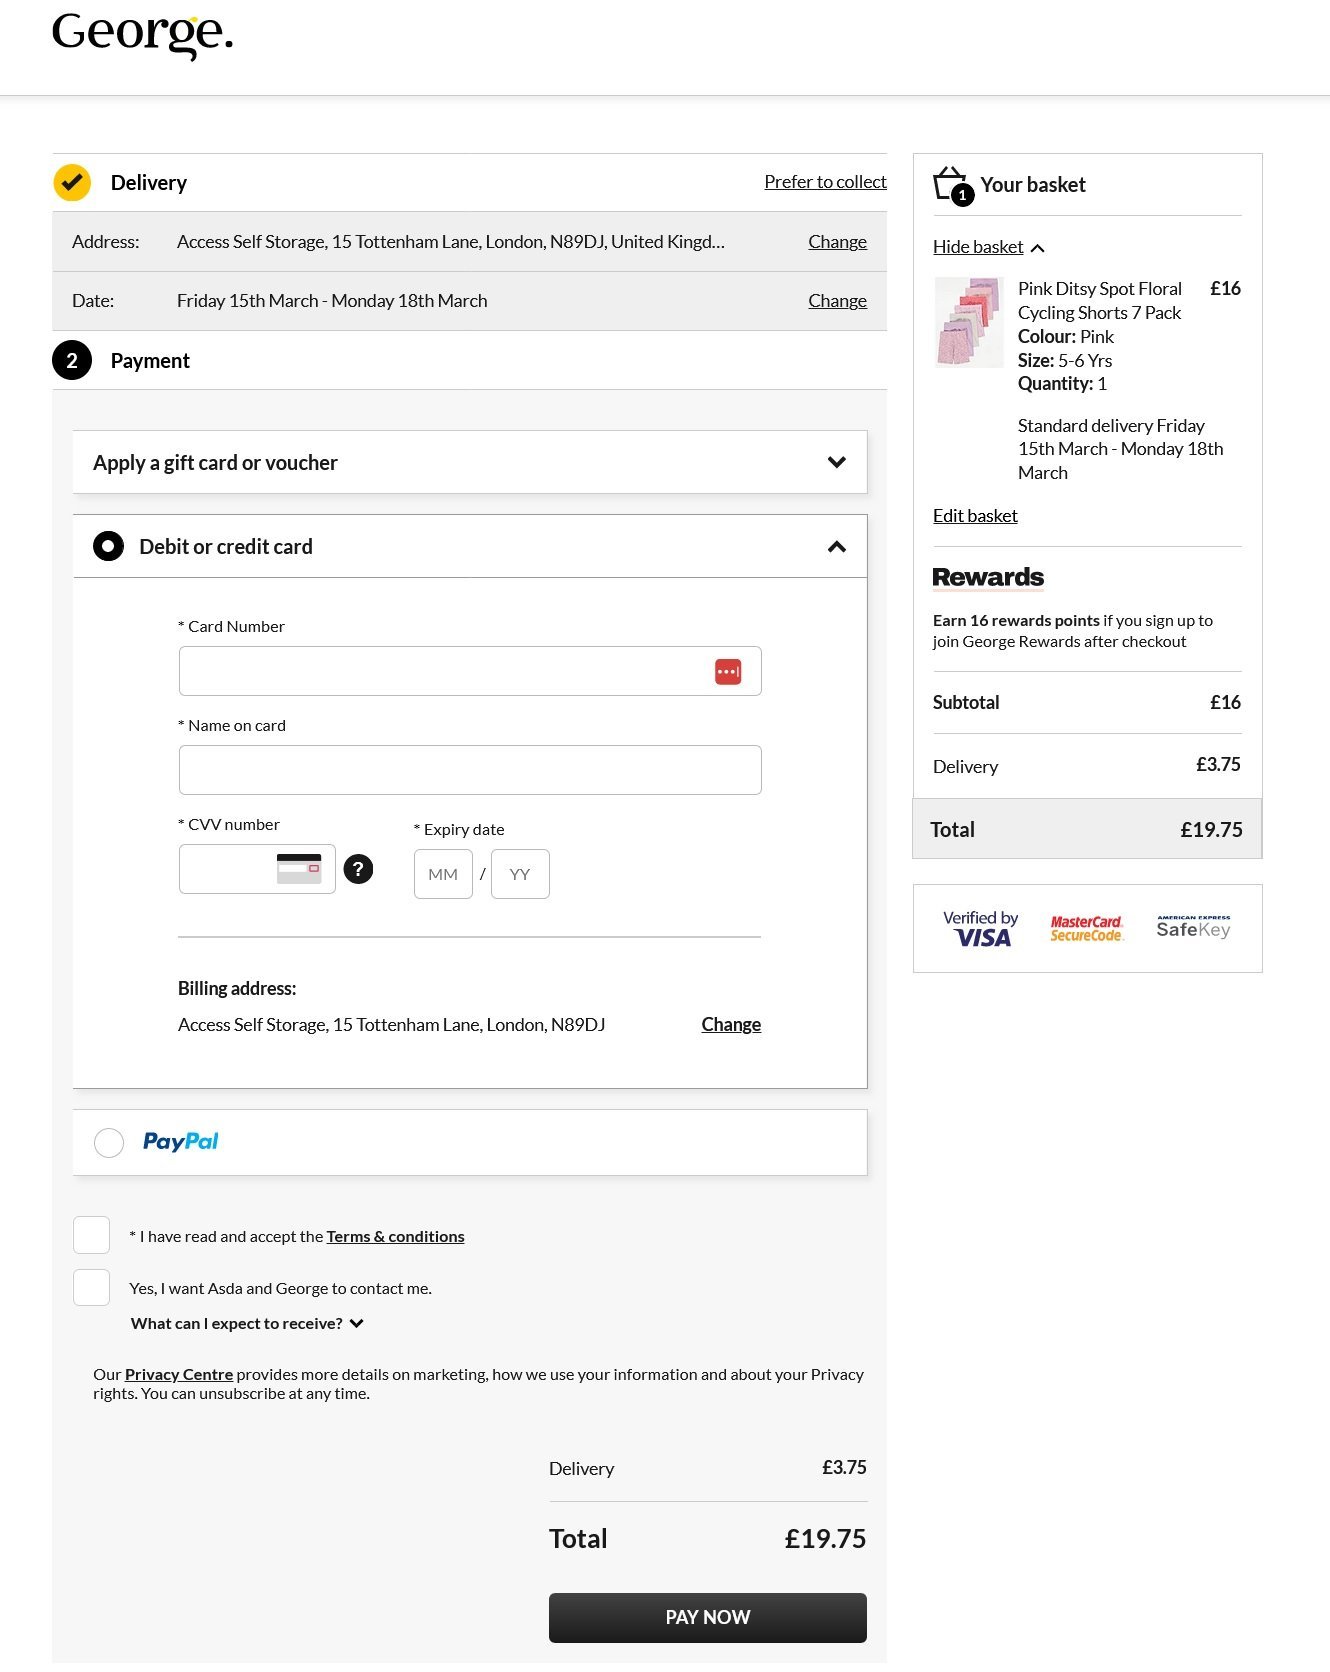Expand What can I expect to receive?

pos(247,1323)
